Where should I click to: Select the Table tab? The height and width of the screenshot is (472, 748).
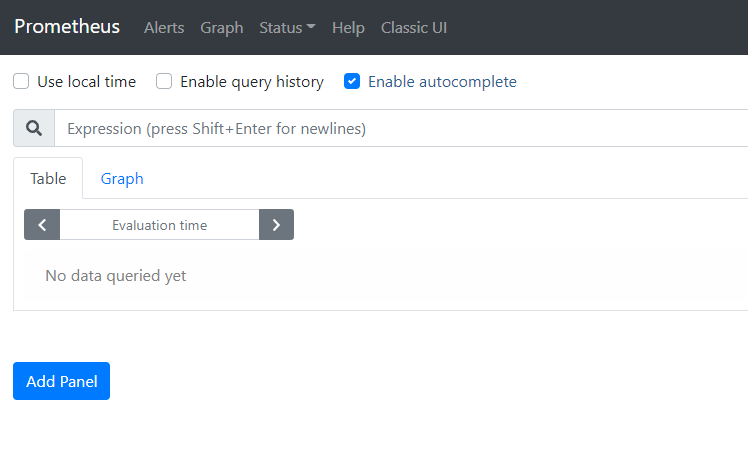(48, 179)
